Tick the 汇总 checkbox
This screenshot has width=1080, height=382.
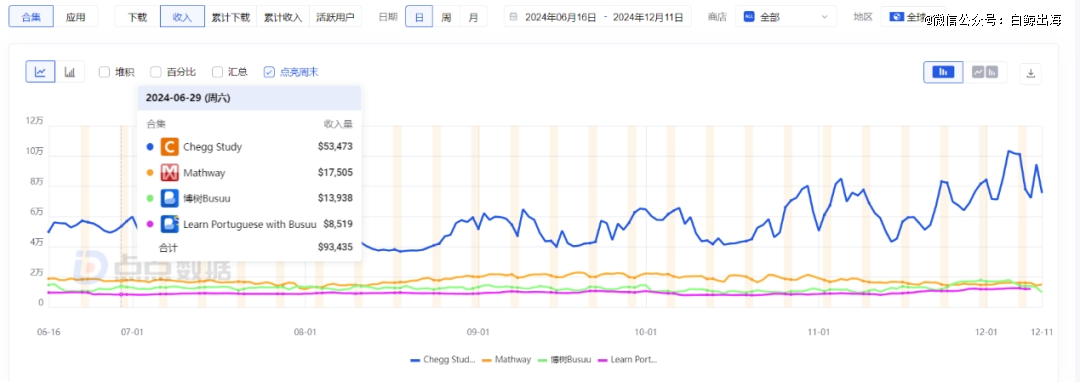click(217, 72)
